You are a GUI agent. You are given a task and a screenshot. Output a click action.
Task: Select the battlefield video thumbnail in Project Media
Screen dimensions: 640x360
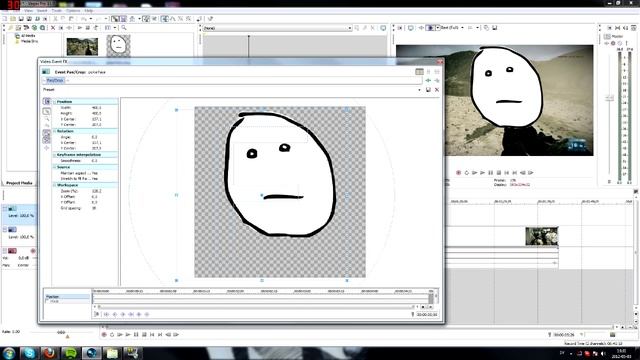[x=82, y=47]
